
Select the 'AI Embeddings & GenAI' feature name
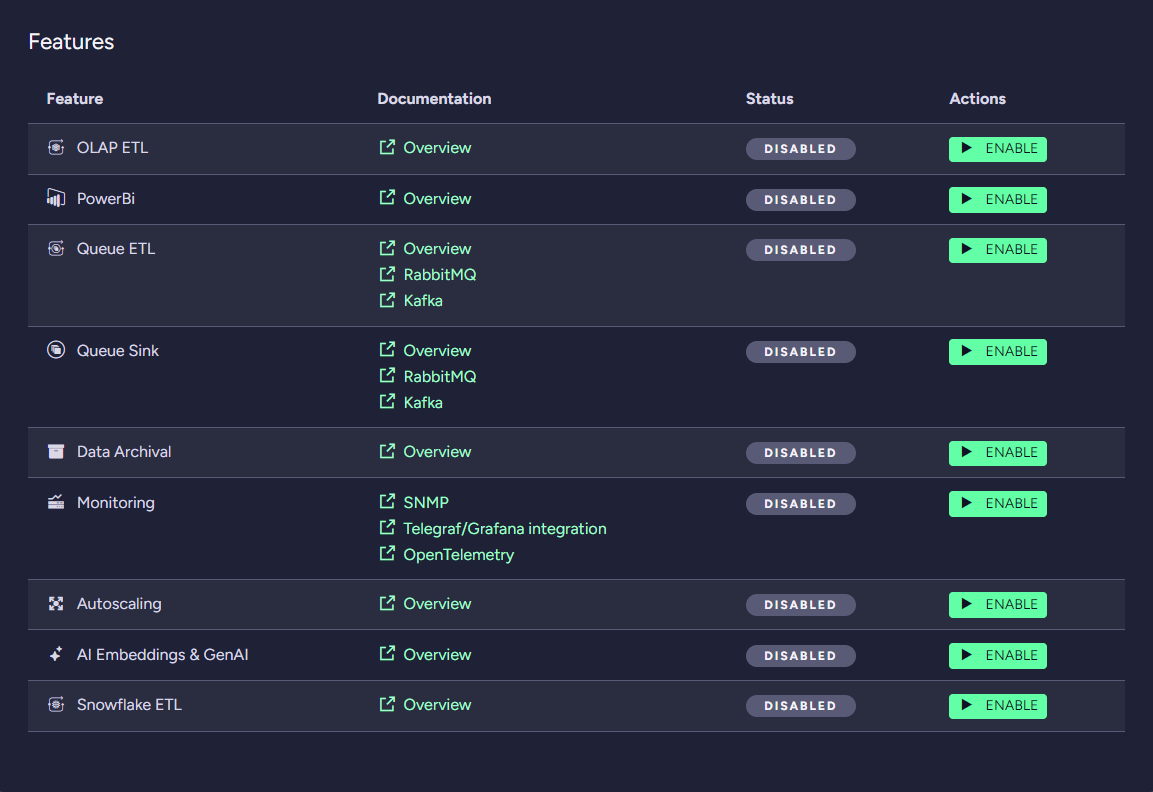click(x=163, y=654)
